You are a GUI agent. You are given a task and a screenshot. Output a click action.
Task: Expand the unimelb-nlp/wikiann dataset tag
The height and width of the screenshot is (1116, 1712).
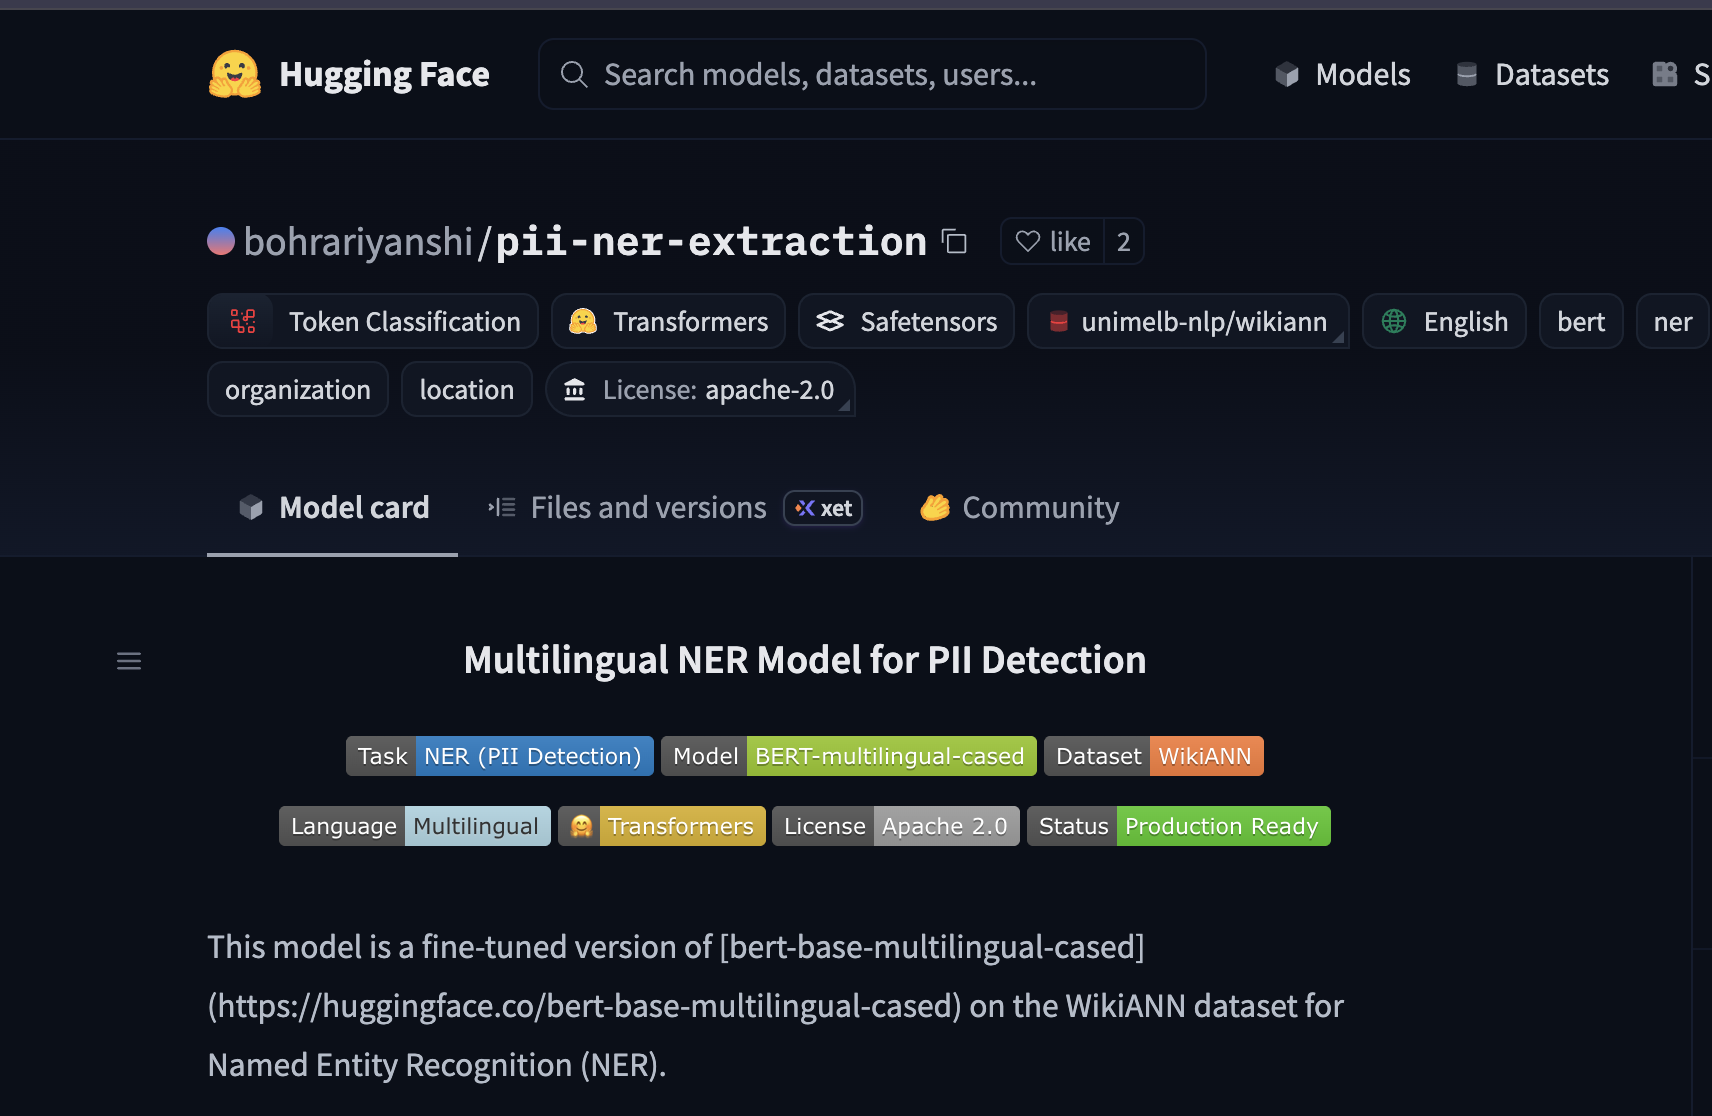point(1337,338)
